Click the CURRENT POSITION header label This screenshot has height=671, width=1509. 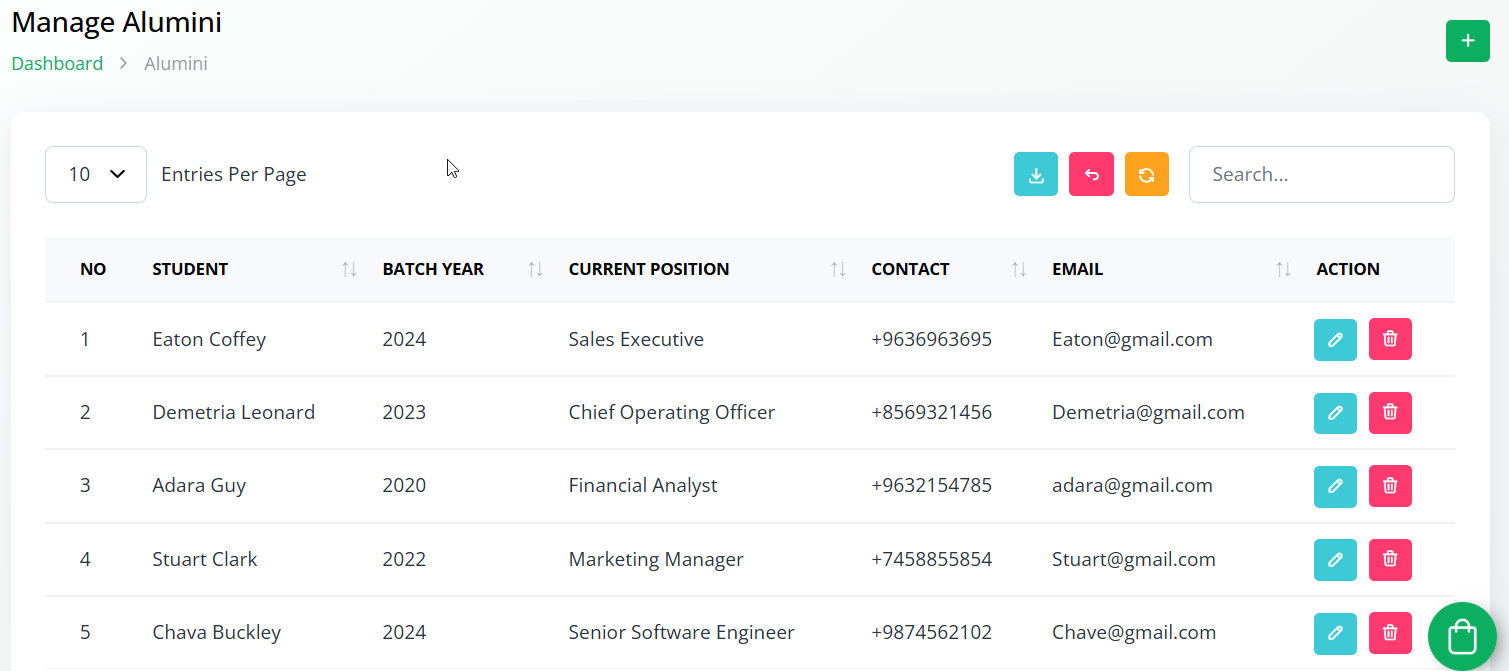click(649, 269)
